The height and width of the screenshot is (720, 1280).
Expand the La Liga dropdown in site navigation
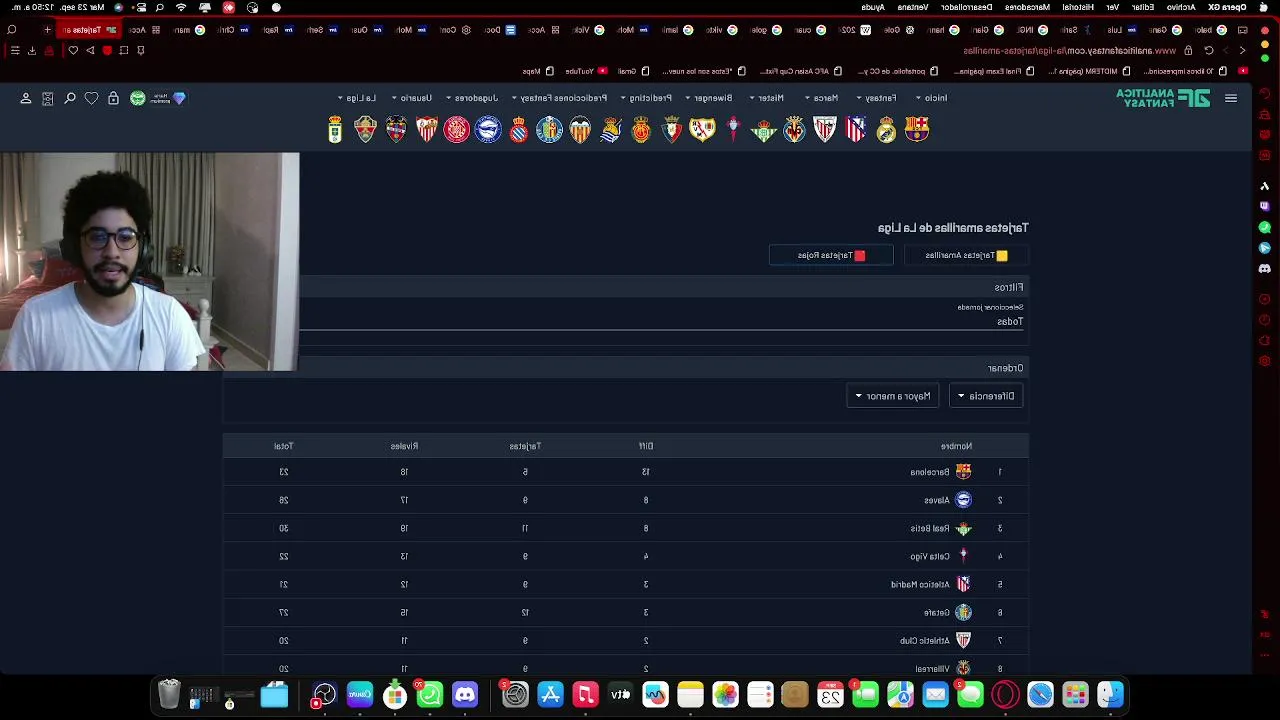click(x=357, y=98)
